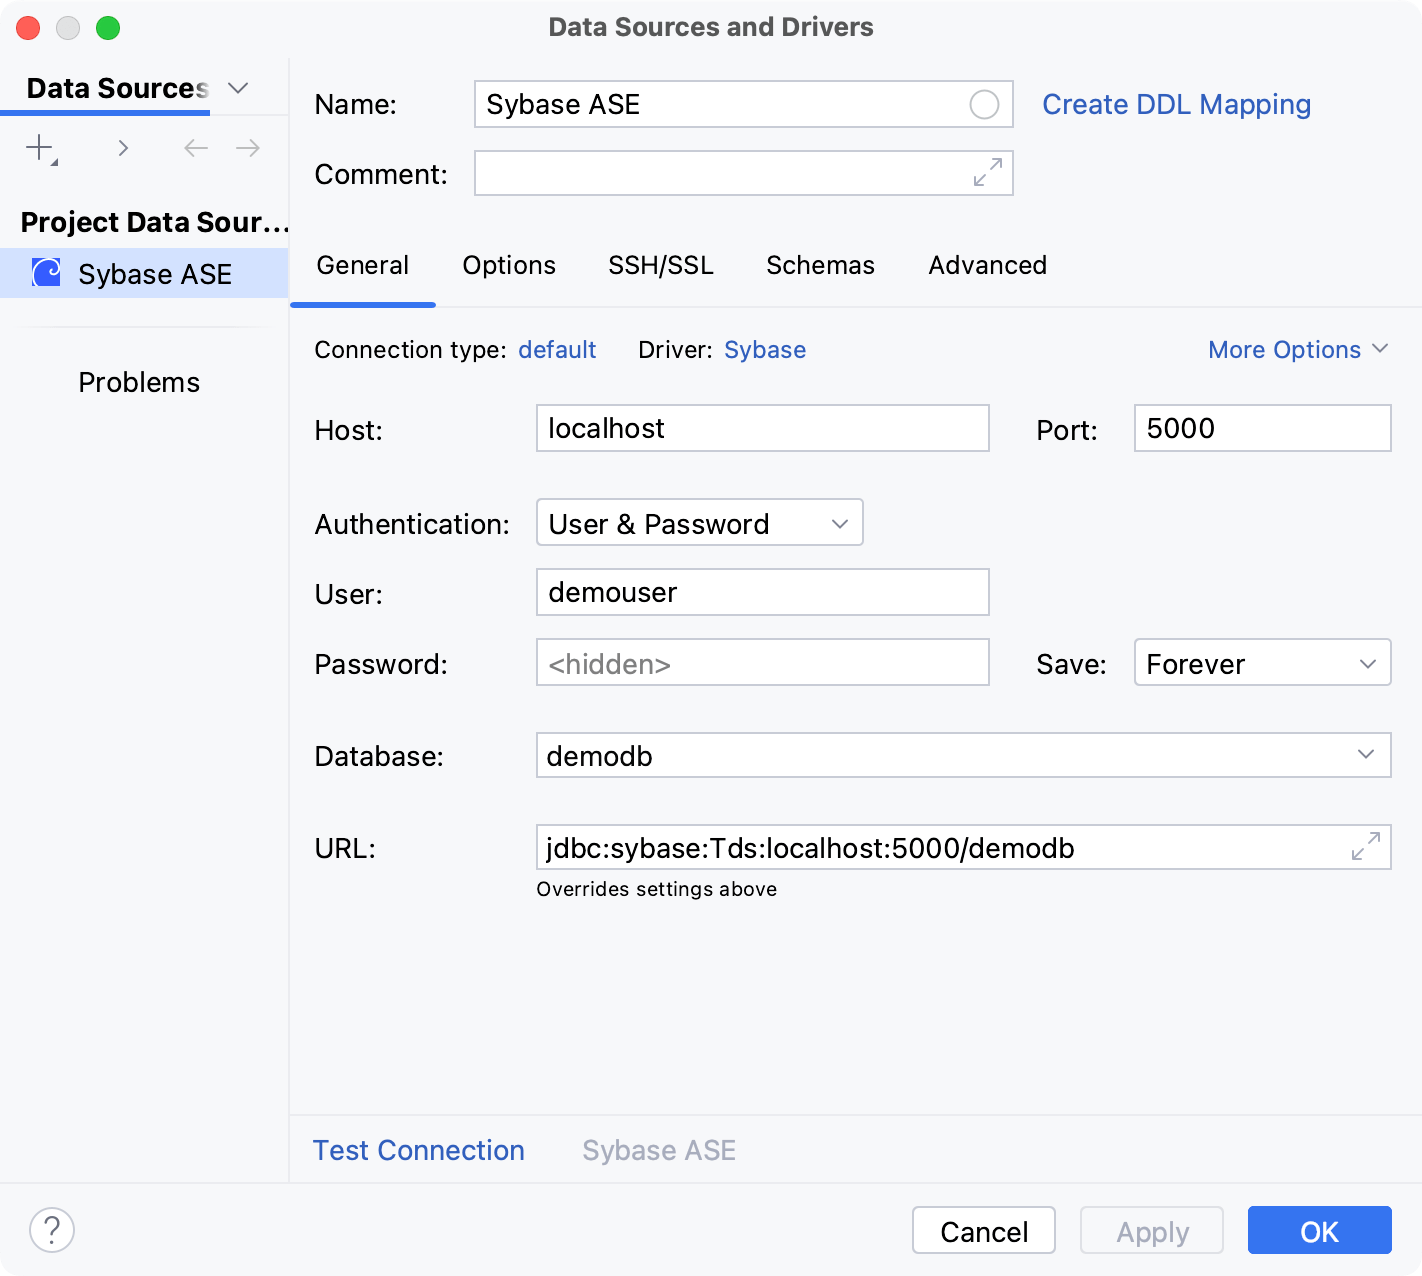Open the Authentication dropdown

point(699,522)
